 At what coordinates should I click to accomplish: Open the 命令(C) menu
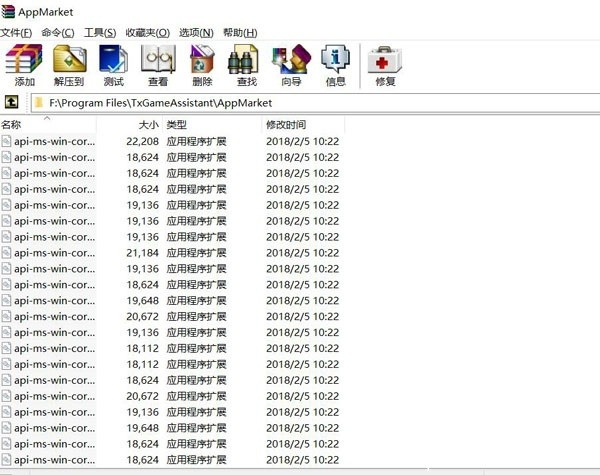58,33
